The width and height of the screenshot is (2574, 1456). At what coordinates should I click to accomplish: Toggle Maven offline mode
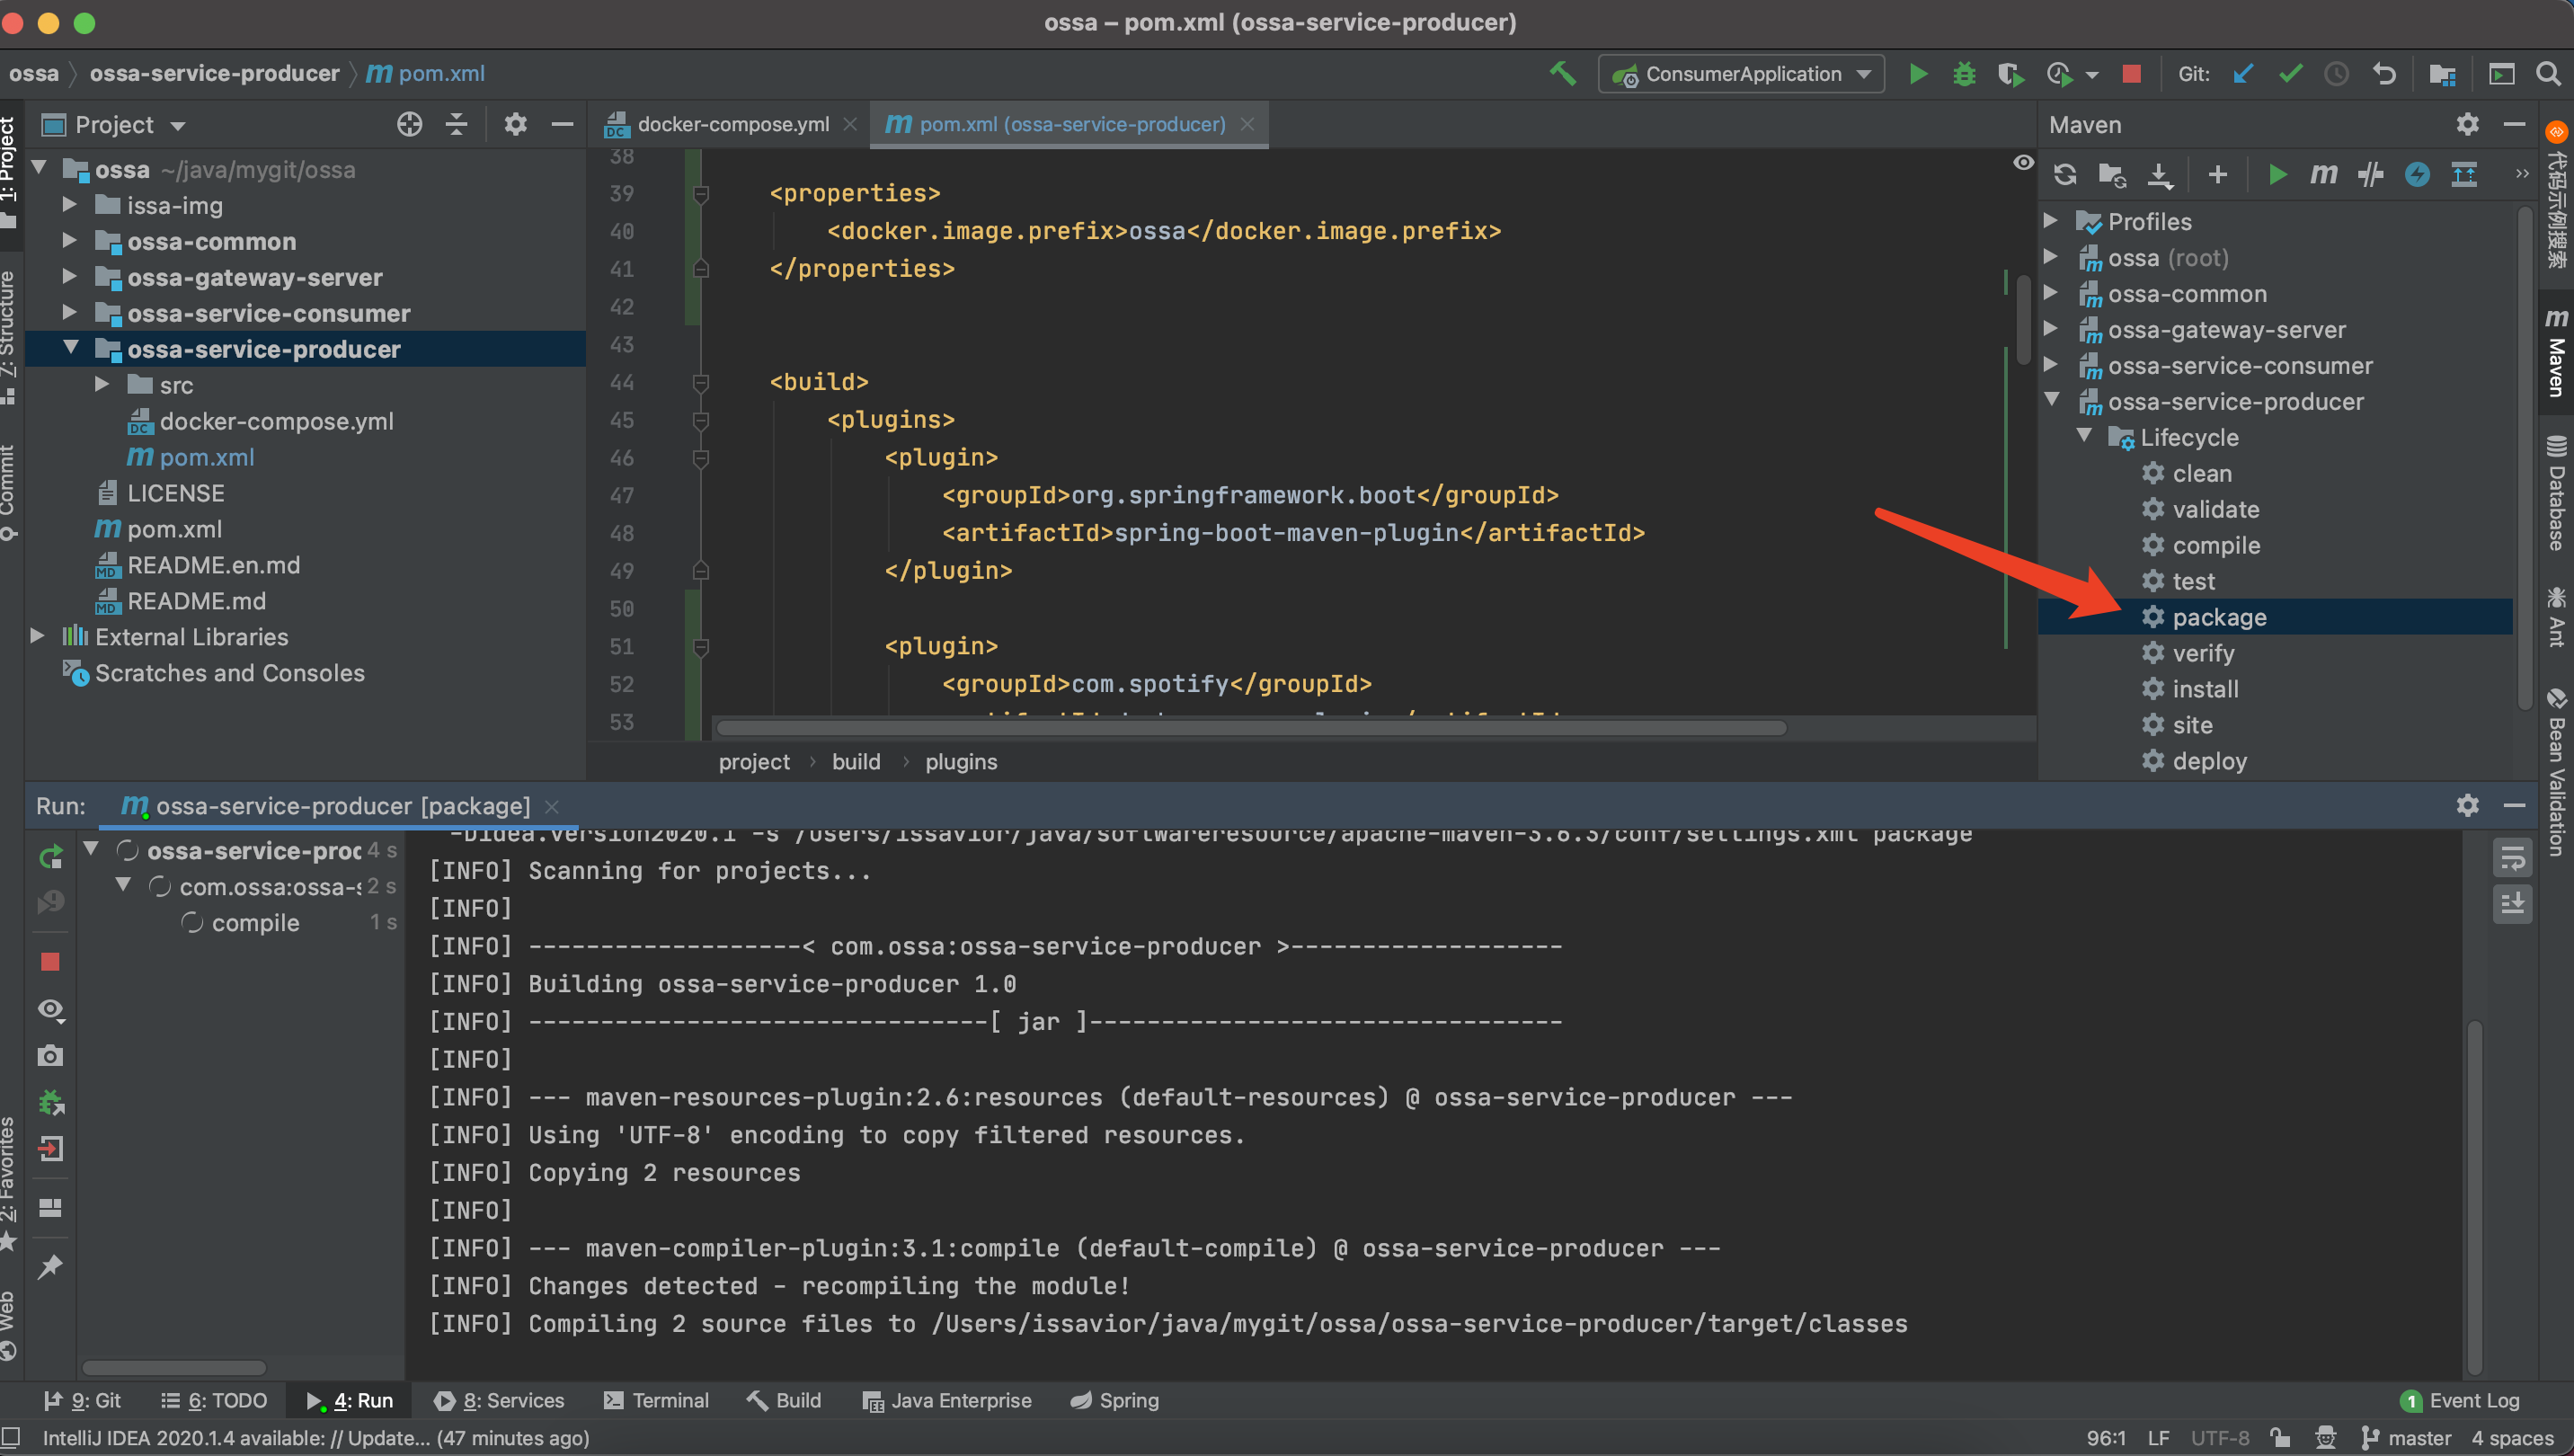(2370, 175)
